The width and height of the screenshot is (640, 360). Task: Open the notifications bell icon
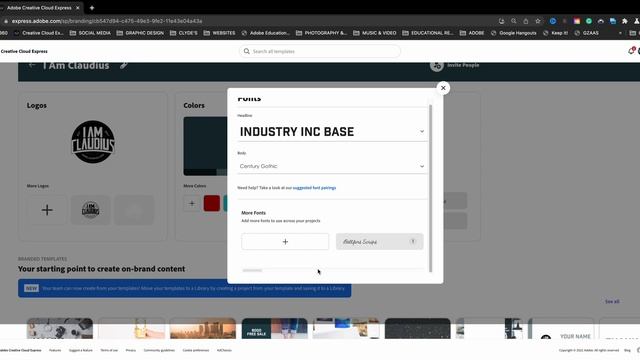pos(631,51)
